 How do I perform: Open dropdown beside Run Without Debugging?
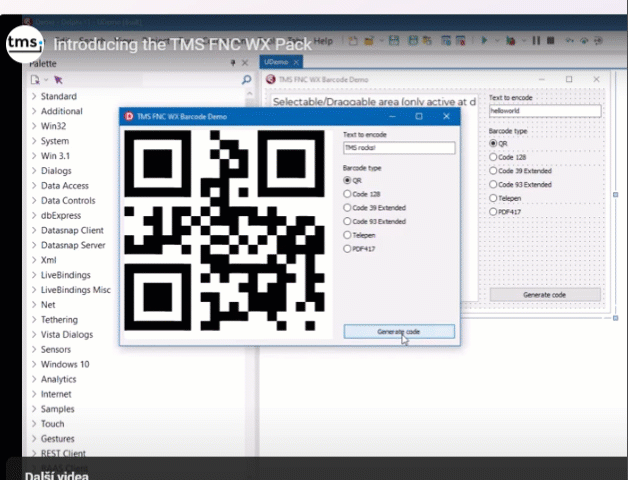(x=523, y=40)
